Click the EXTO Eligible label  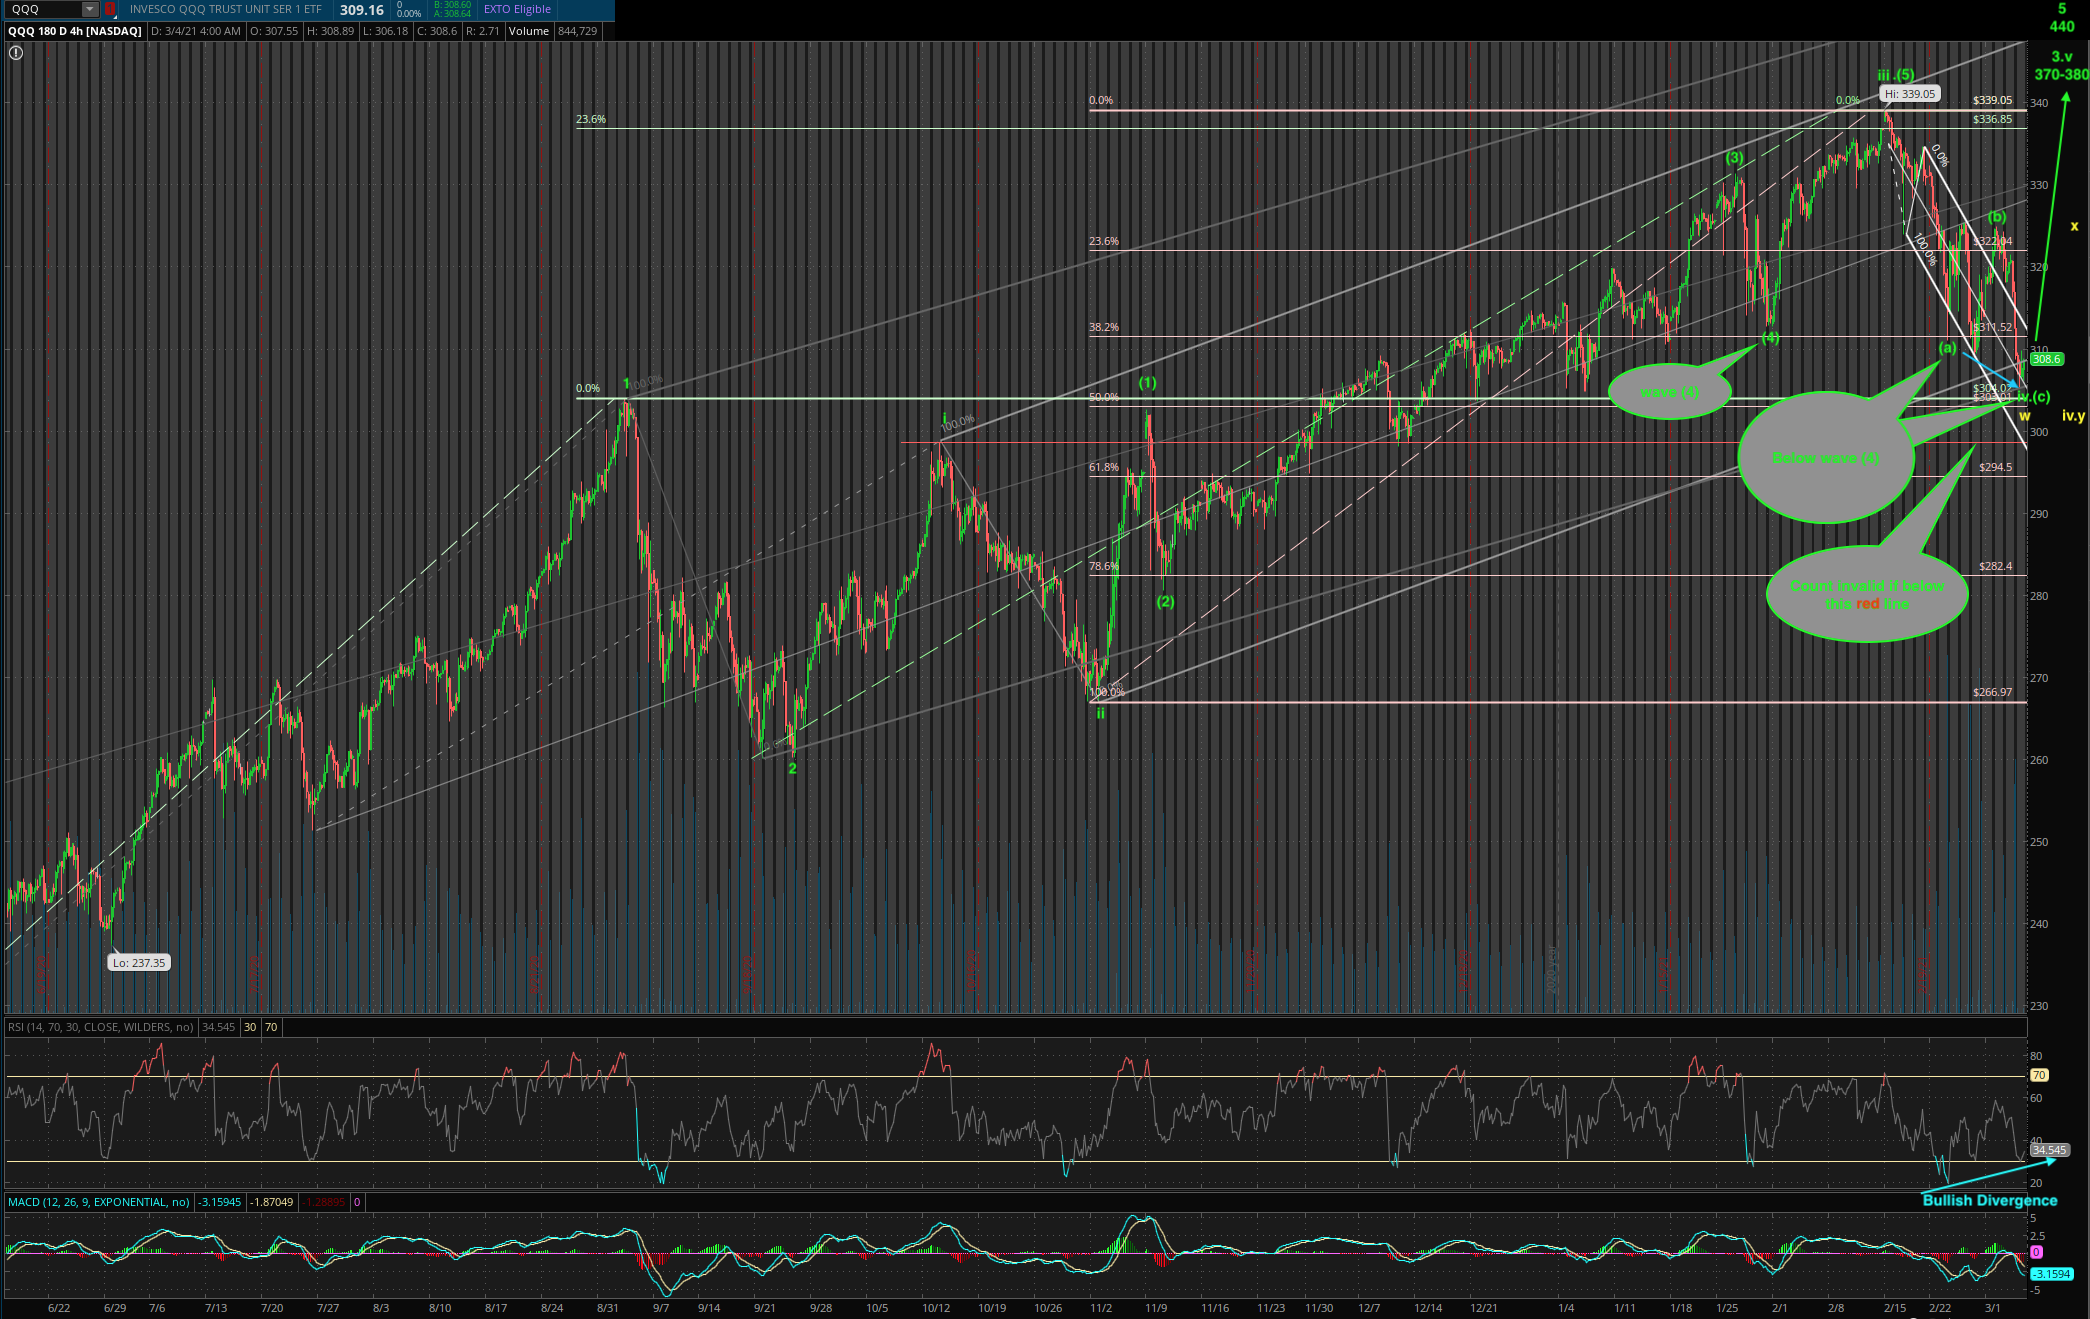click(517, 9)
